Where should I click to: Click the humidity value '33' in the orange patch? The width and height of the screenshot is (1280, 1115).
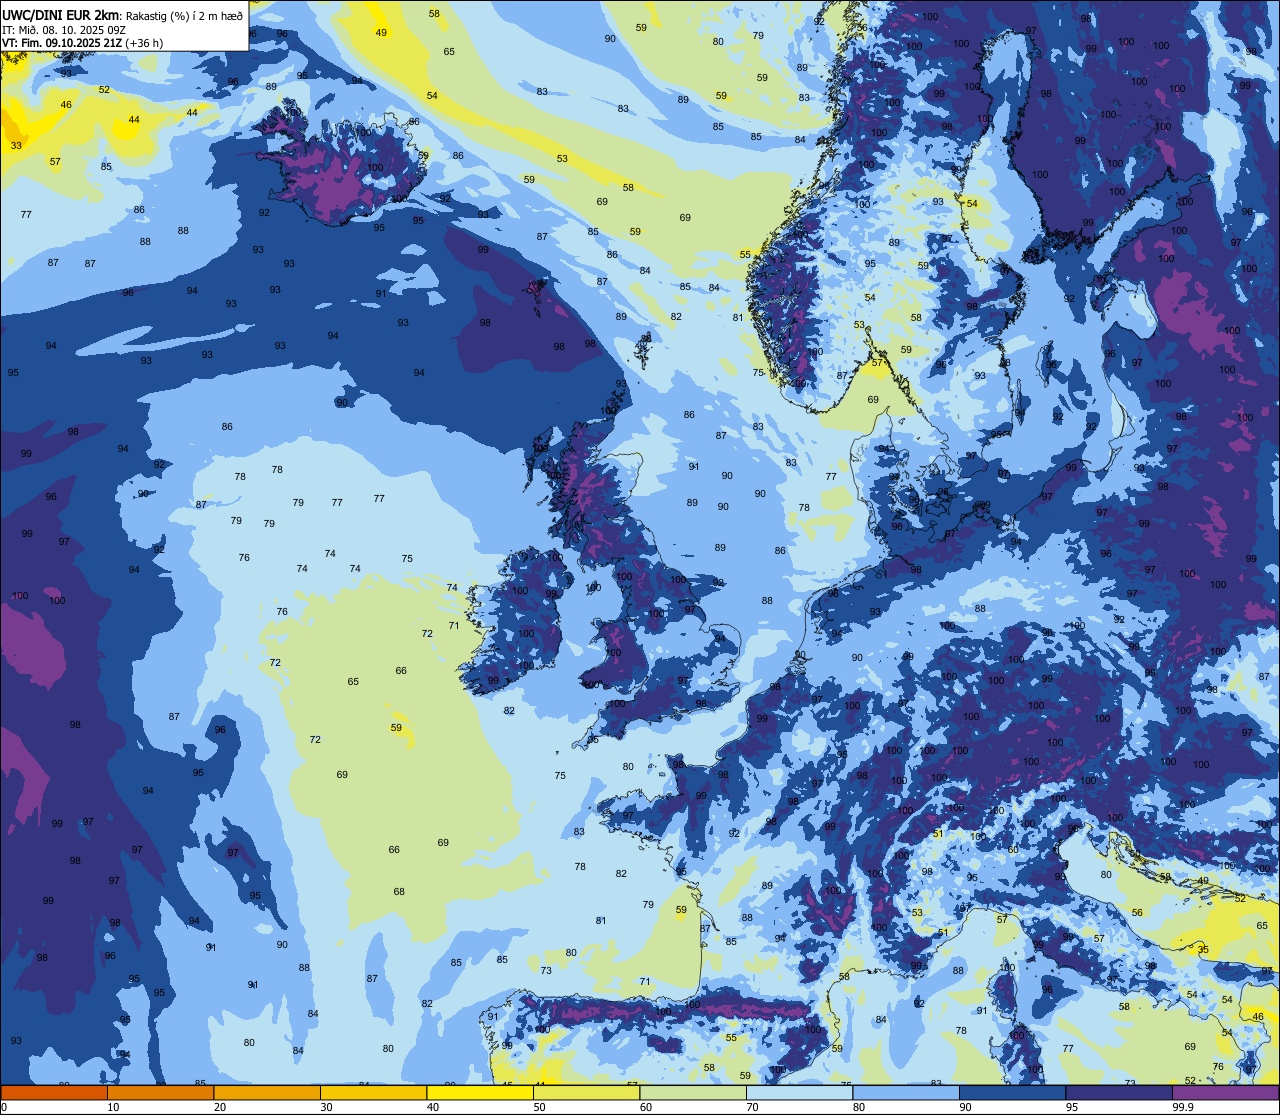pyautogui.click(x=16, y=146)
